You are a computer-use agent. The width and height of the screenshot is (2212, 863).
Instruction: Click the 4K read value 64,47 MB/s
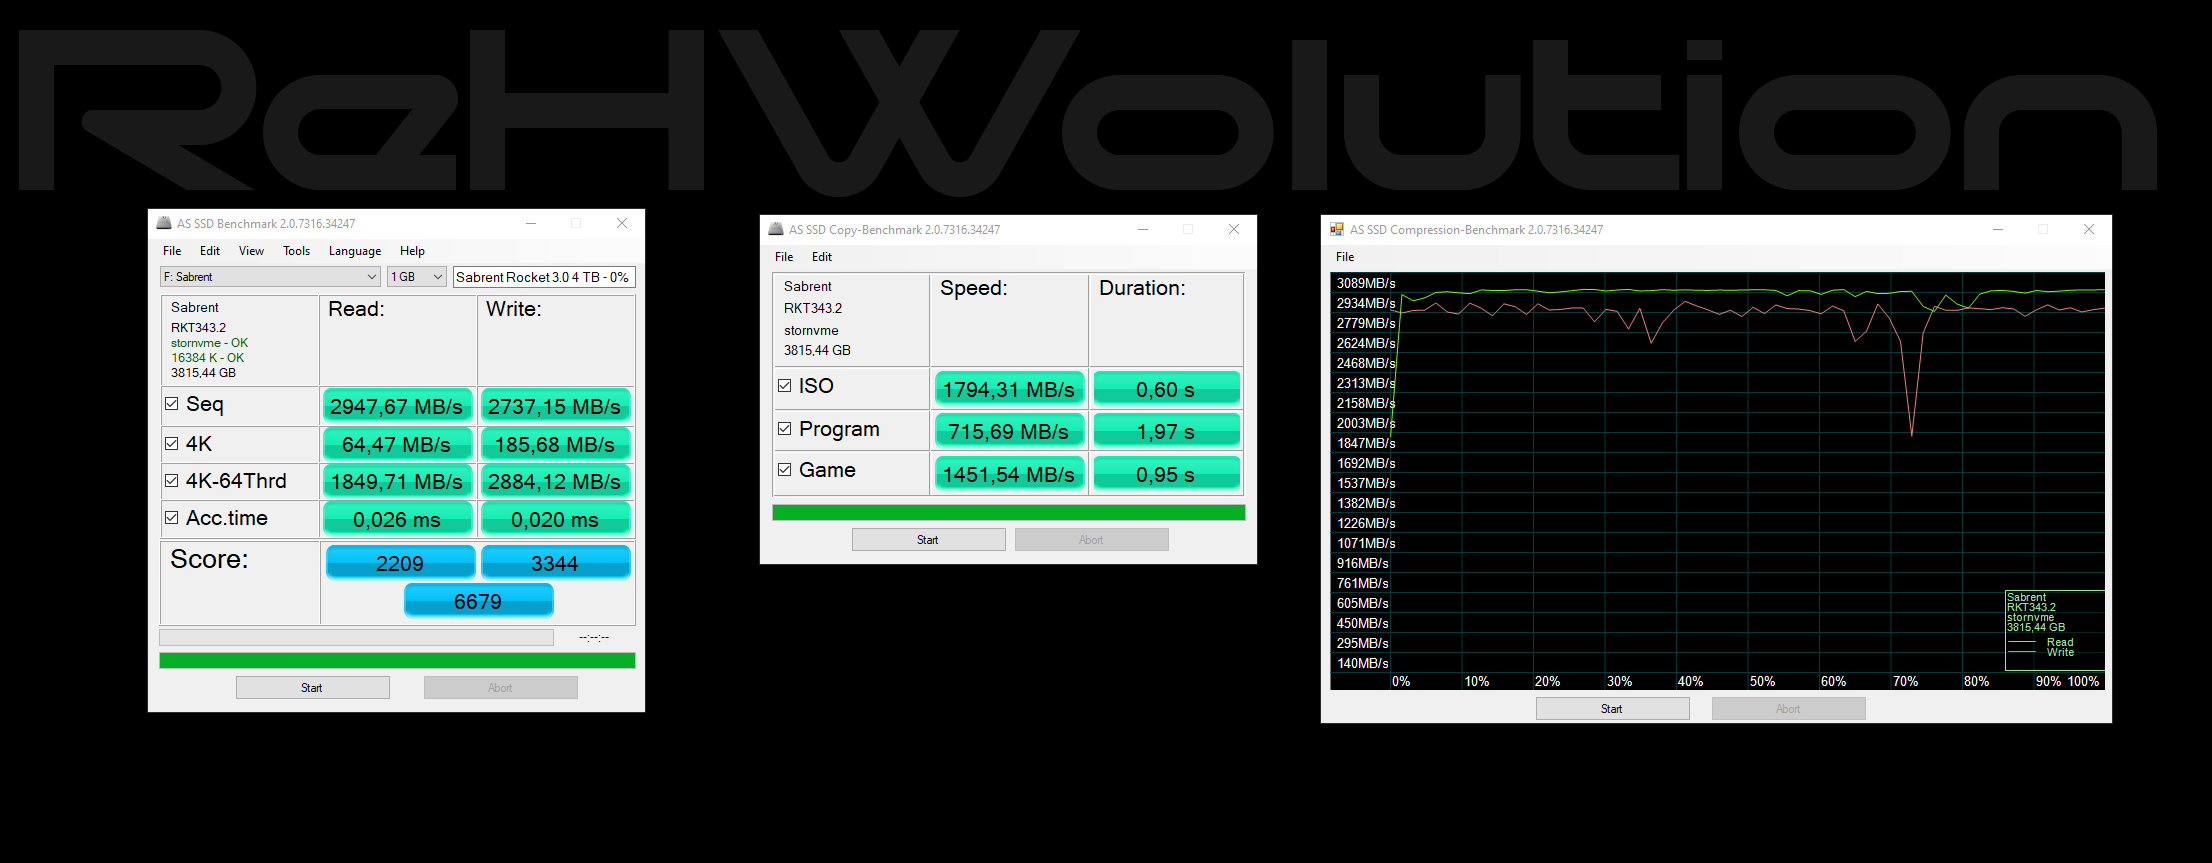coord(397,444)
